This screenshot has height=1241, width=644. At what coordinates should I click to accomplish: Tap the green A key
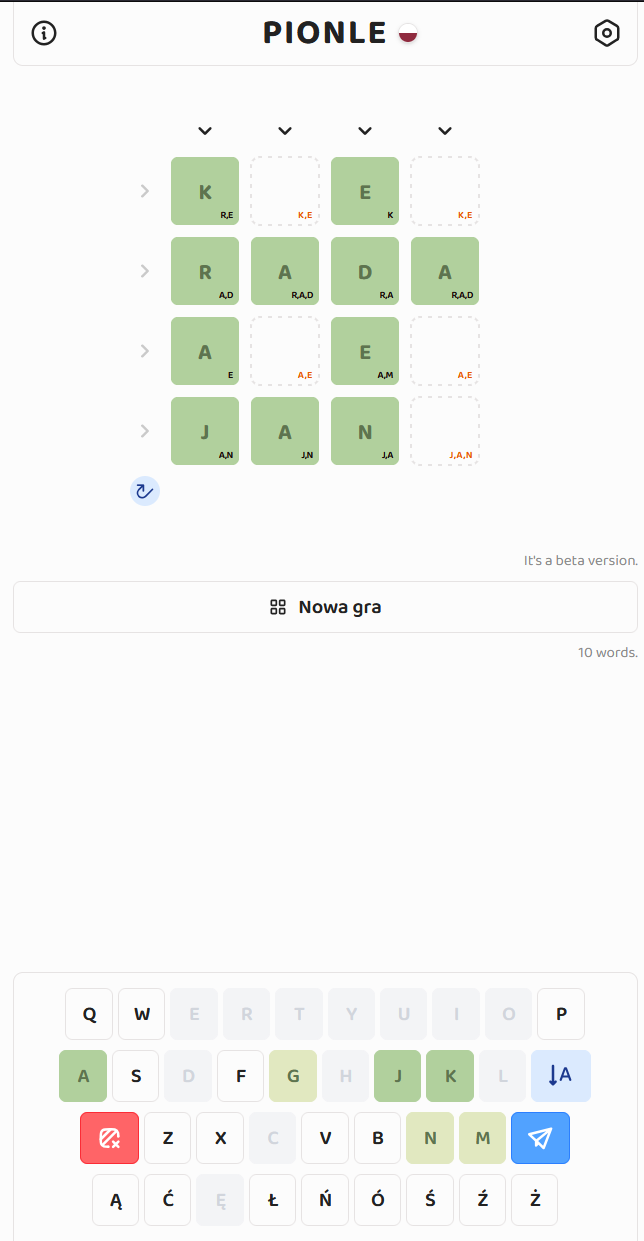(x=84, y=1076)
